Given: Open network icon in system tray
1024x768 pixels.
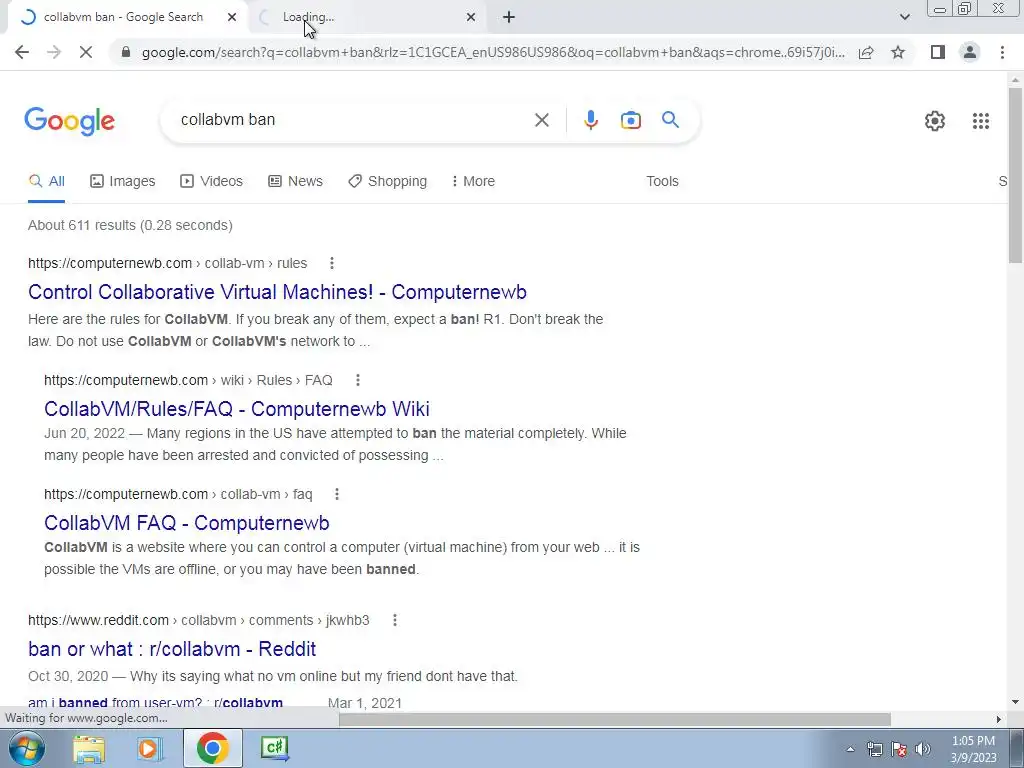Looking at the screenshot, I should (874, 749).
